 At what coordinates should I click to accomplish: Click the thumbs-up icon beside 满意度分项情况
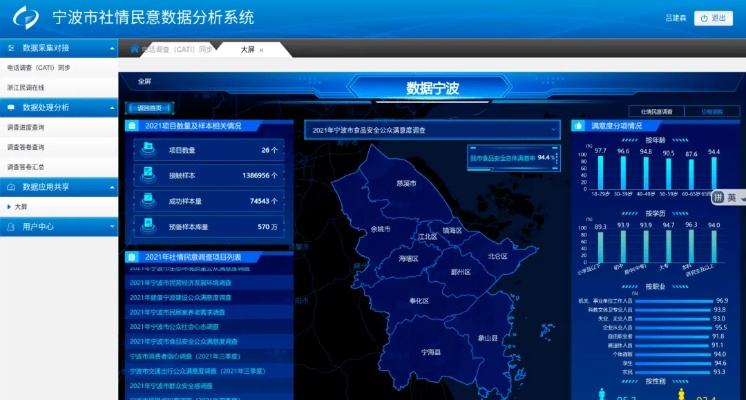[580, 126]
